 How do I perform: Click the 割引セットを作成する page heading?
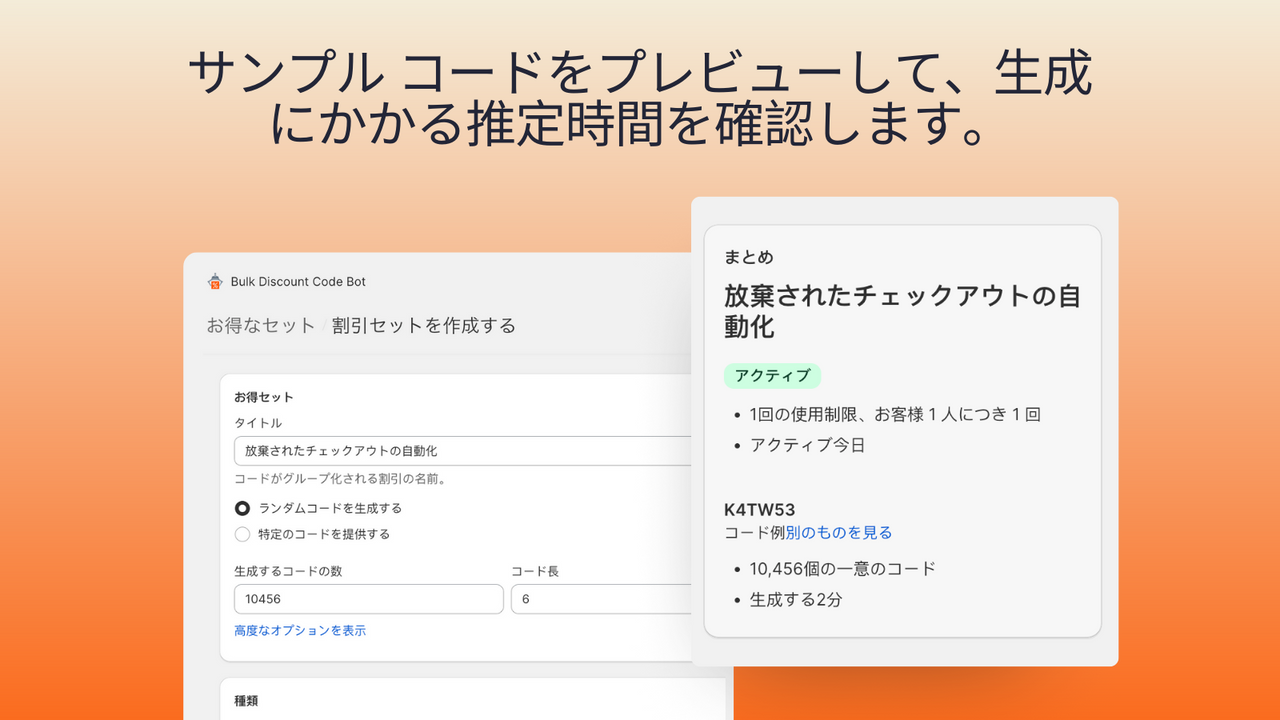424,326
